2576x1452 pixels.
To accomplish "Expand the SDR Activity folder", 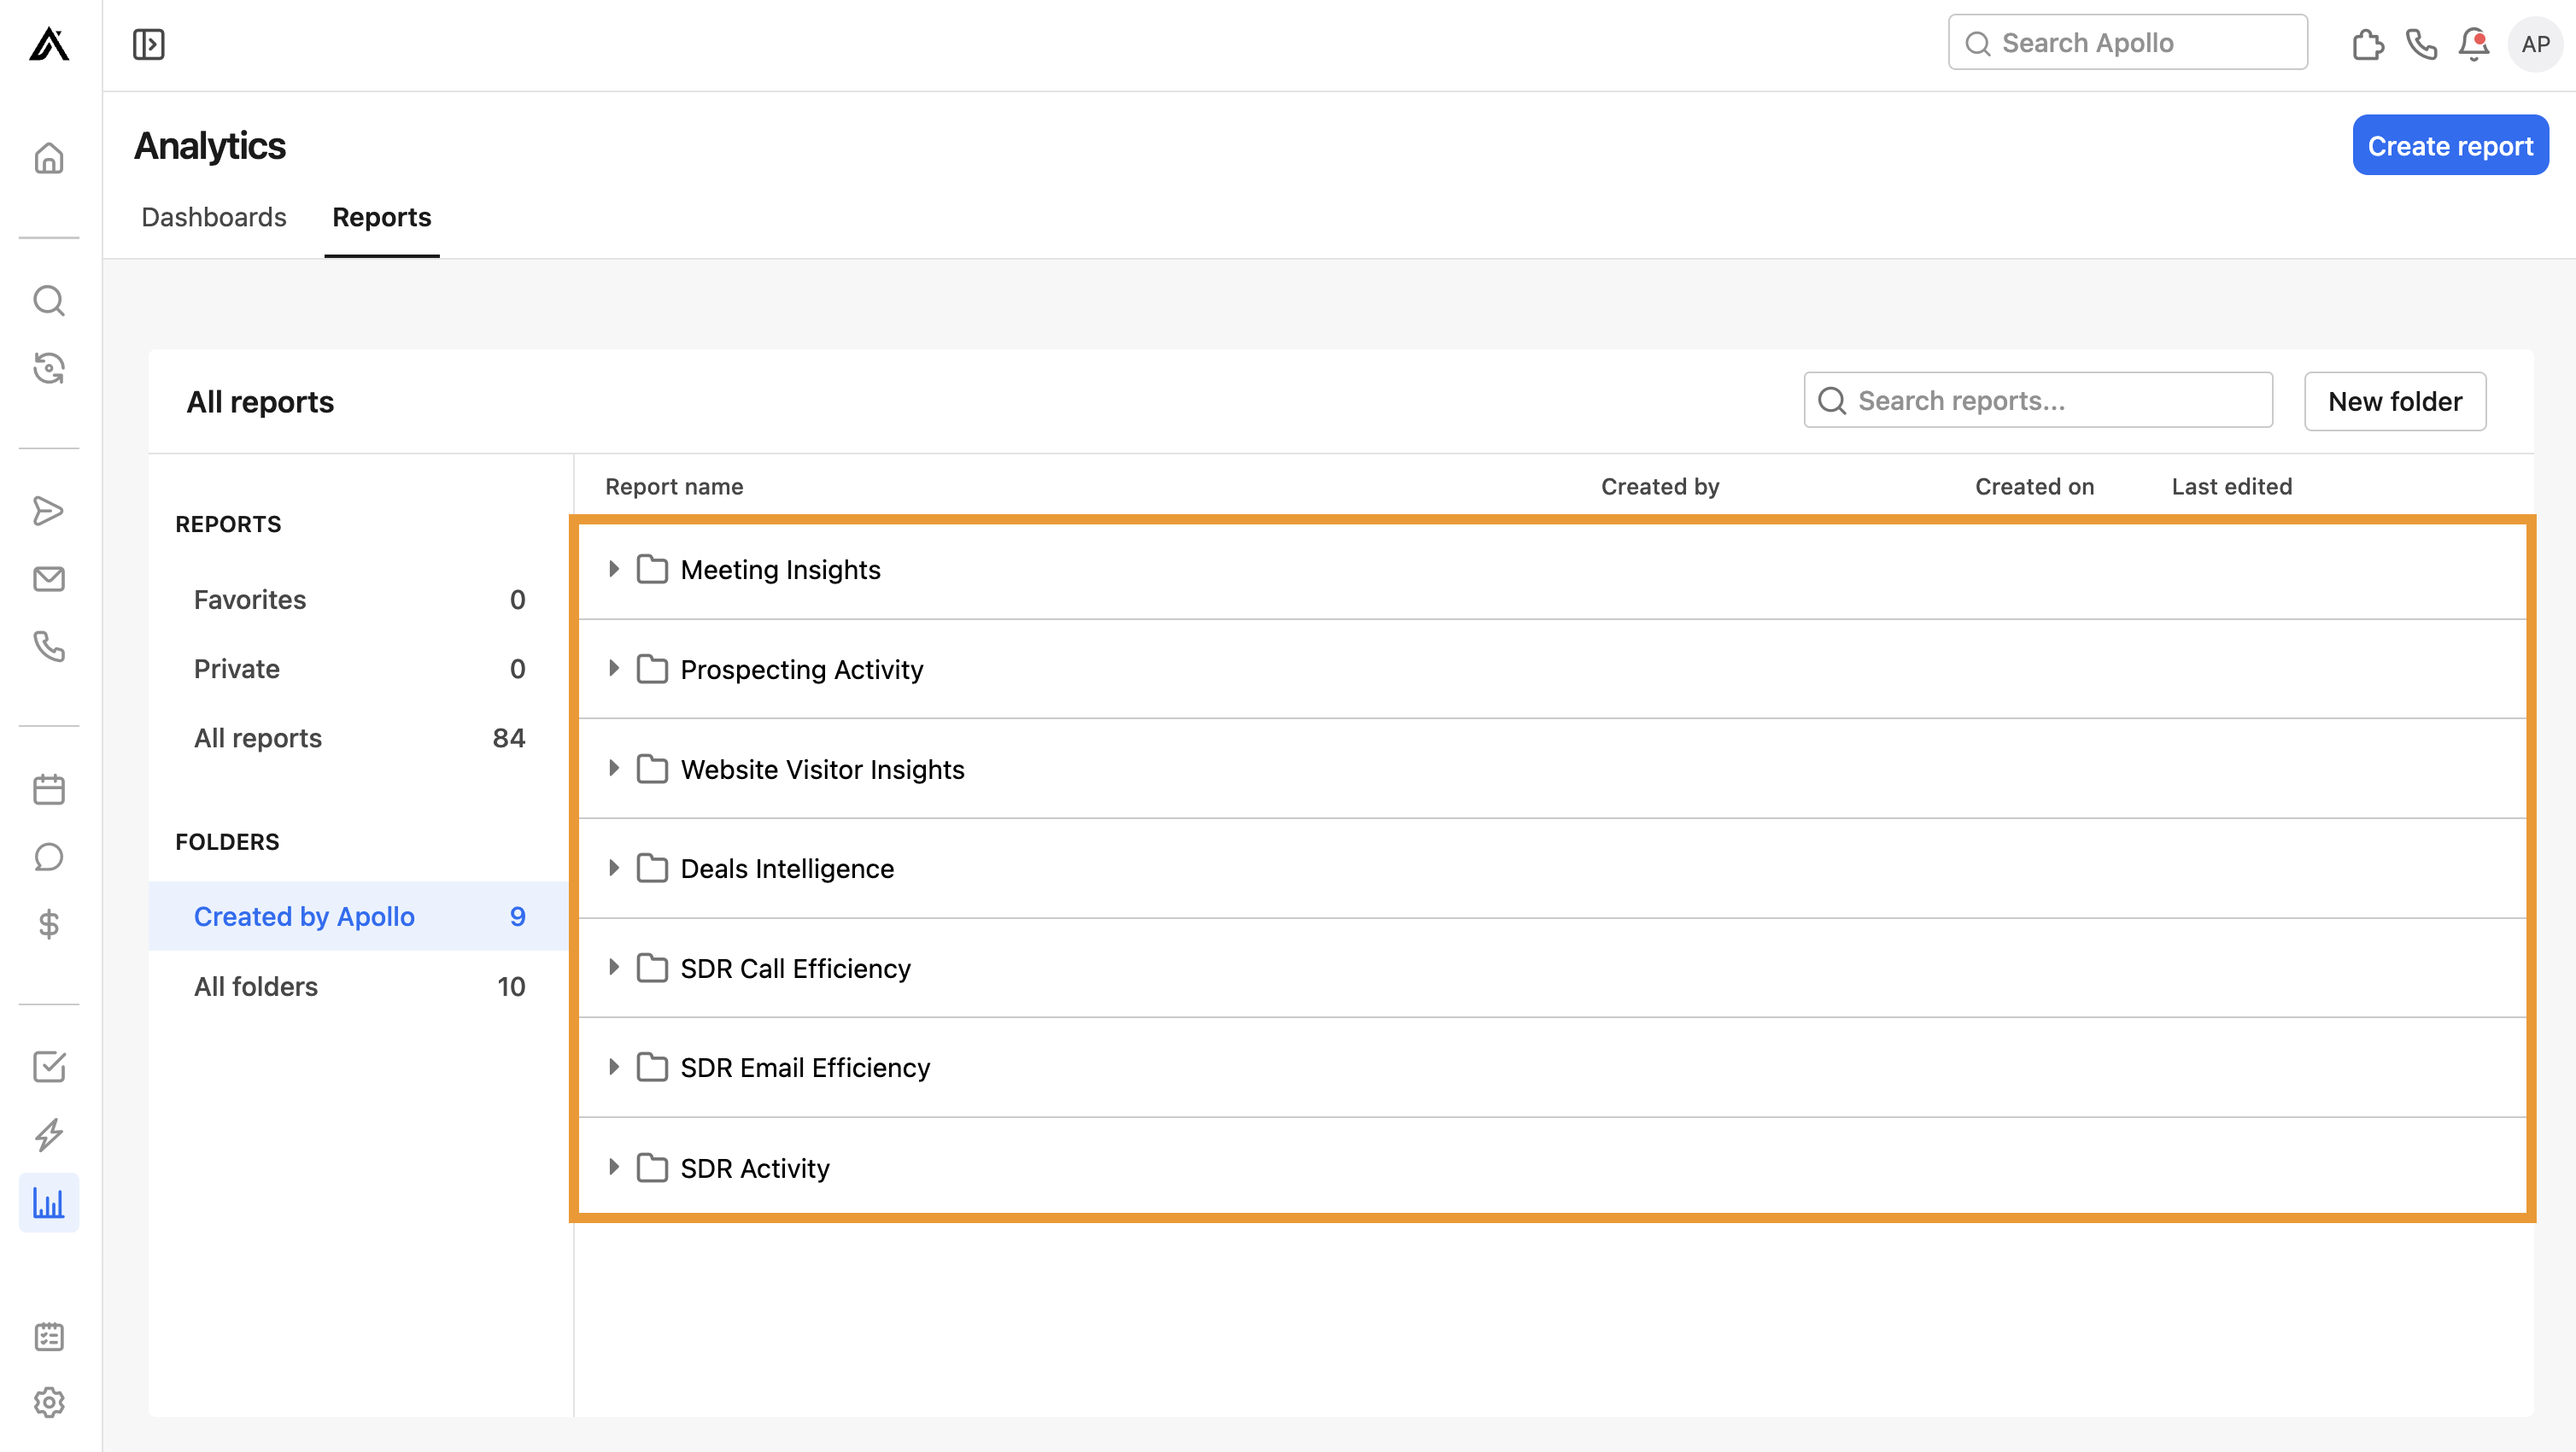I will click(614, 1167).
